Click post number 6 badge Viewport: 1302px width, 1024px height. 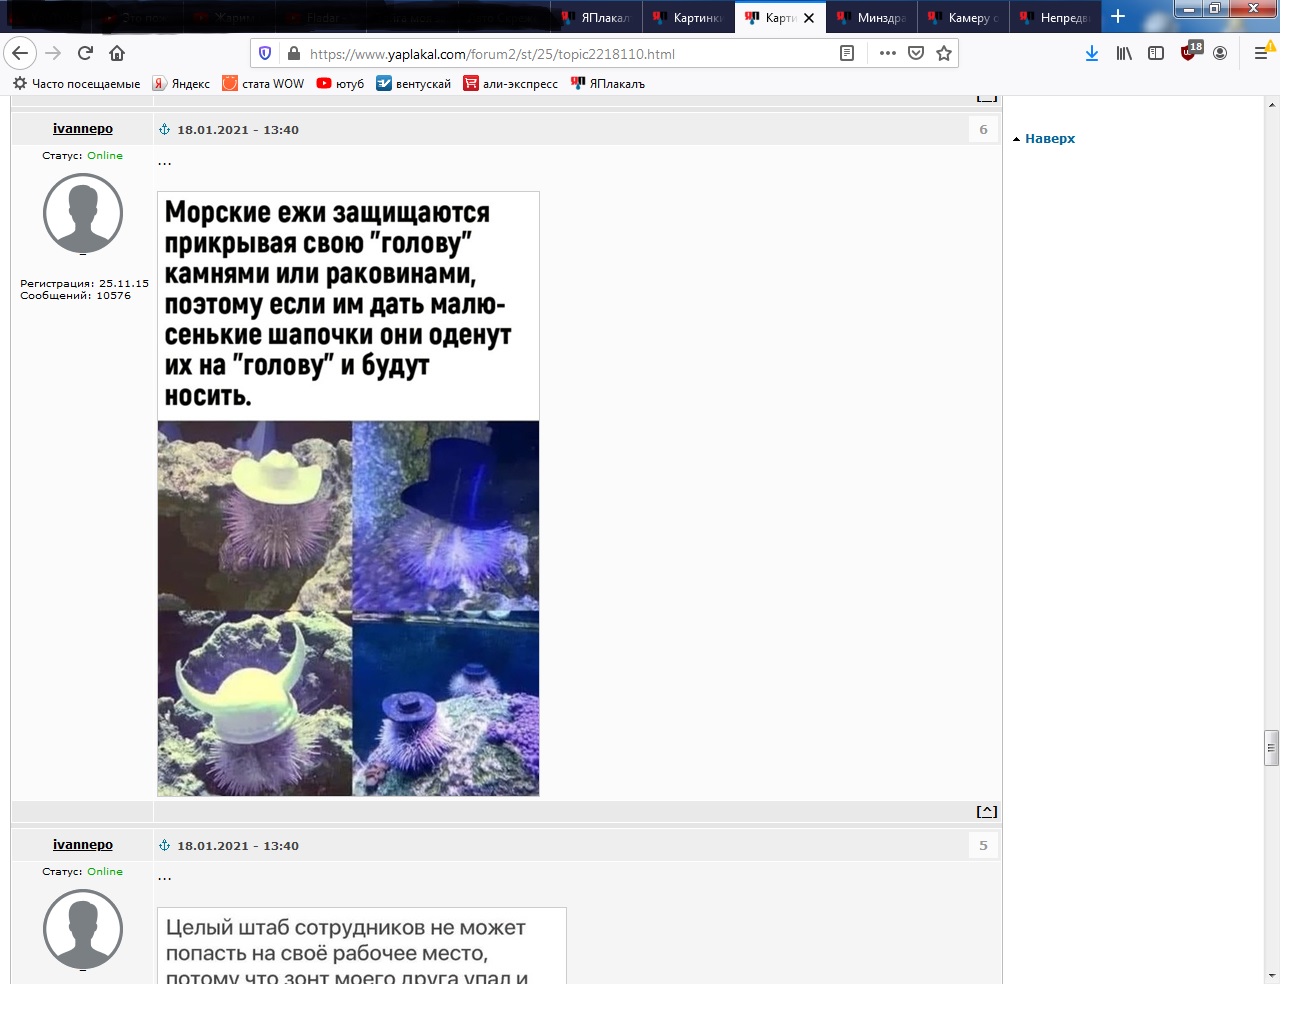pos(983,129)
